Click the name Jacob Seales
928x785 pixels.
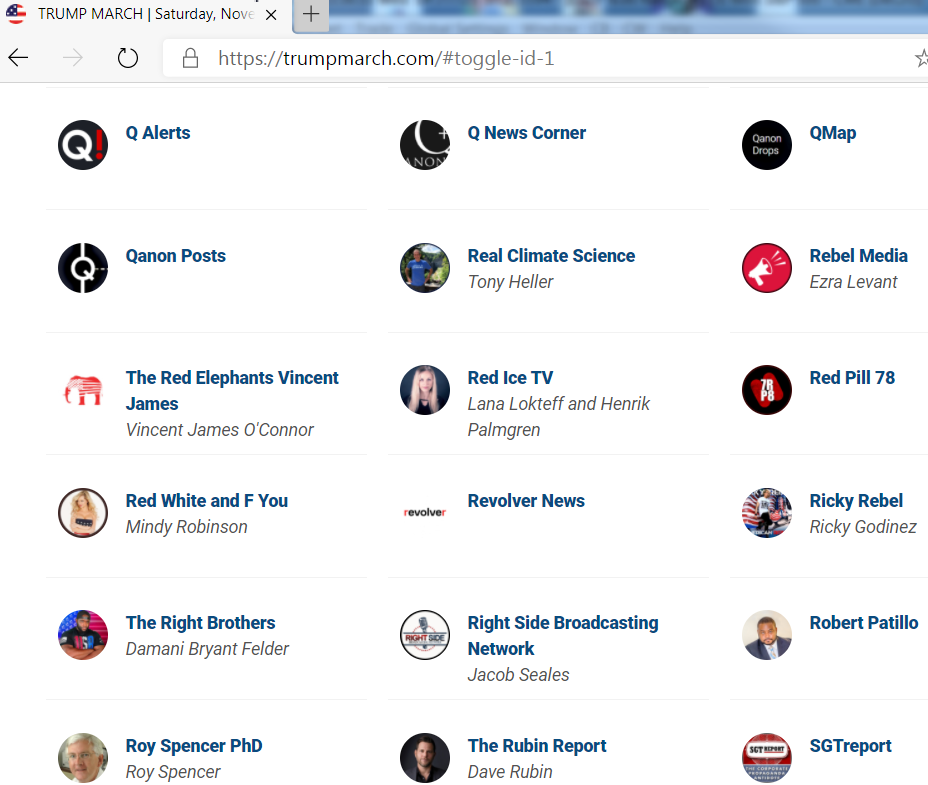pos(518,675)
